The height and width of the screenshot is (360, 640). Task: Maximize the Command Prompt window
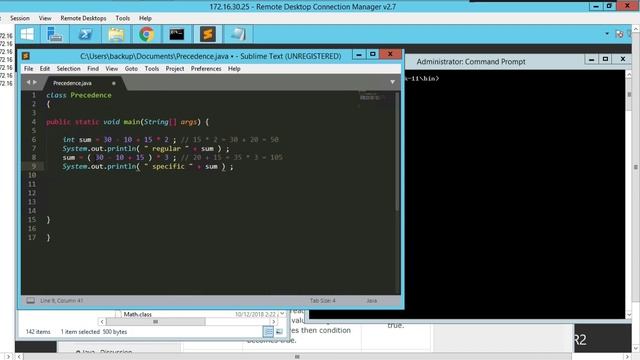point(605,60)
